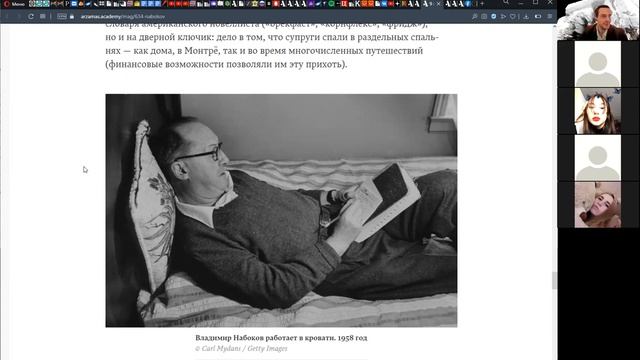Open the battery saver icon
Image resolution: width=640 pixels, height=360 pixels.
pyautogui.click(x=538, y=16)
